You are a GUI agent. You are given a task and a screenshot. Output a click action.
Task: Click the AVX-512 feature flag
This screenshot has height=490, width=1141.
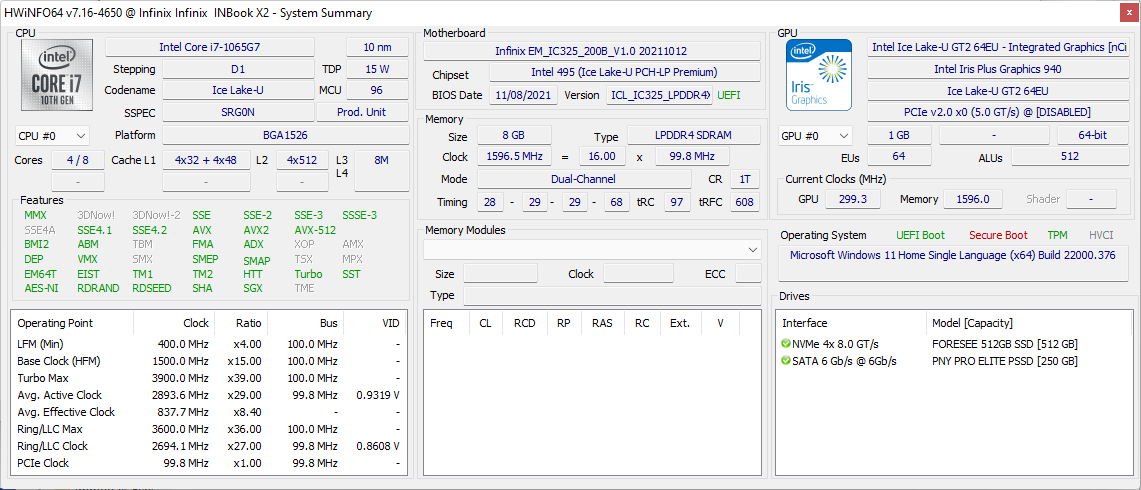(315, 230)
